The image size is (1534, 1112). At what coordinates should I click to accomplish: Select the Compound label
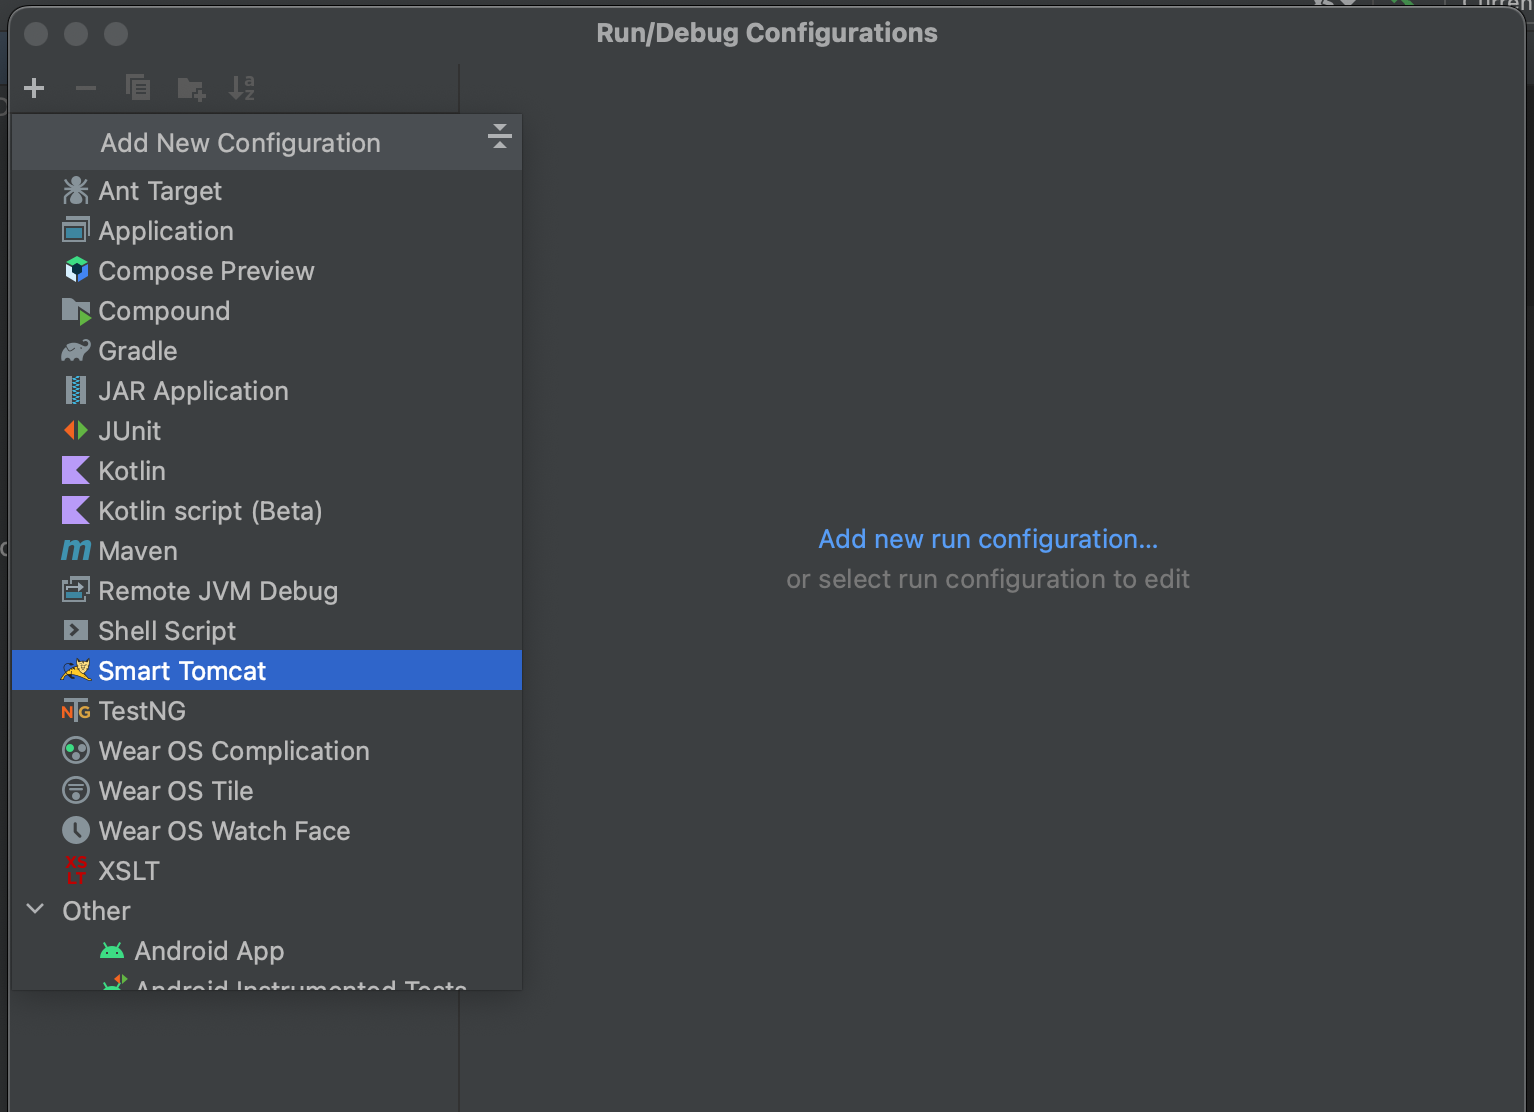tap(164, 311)
